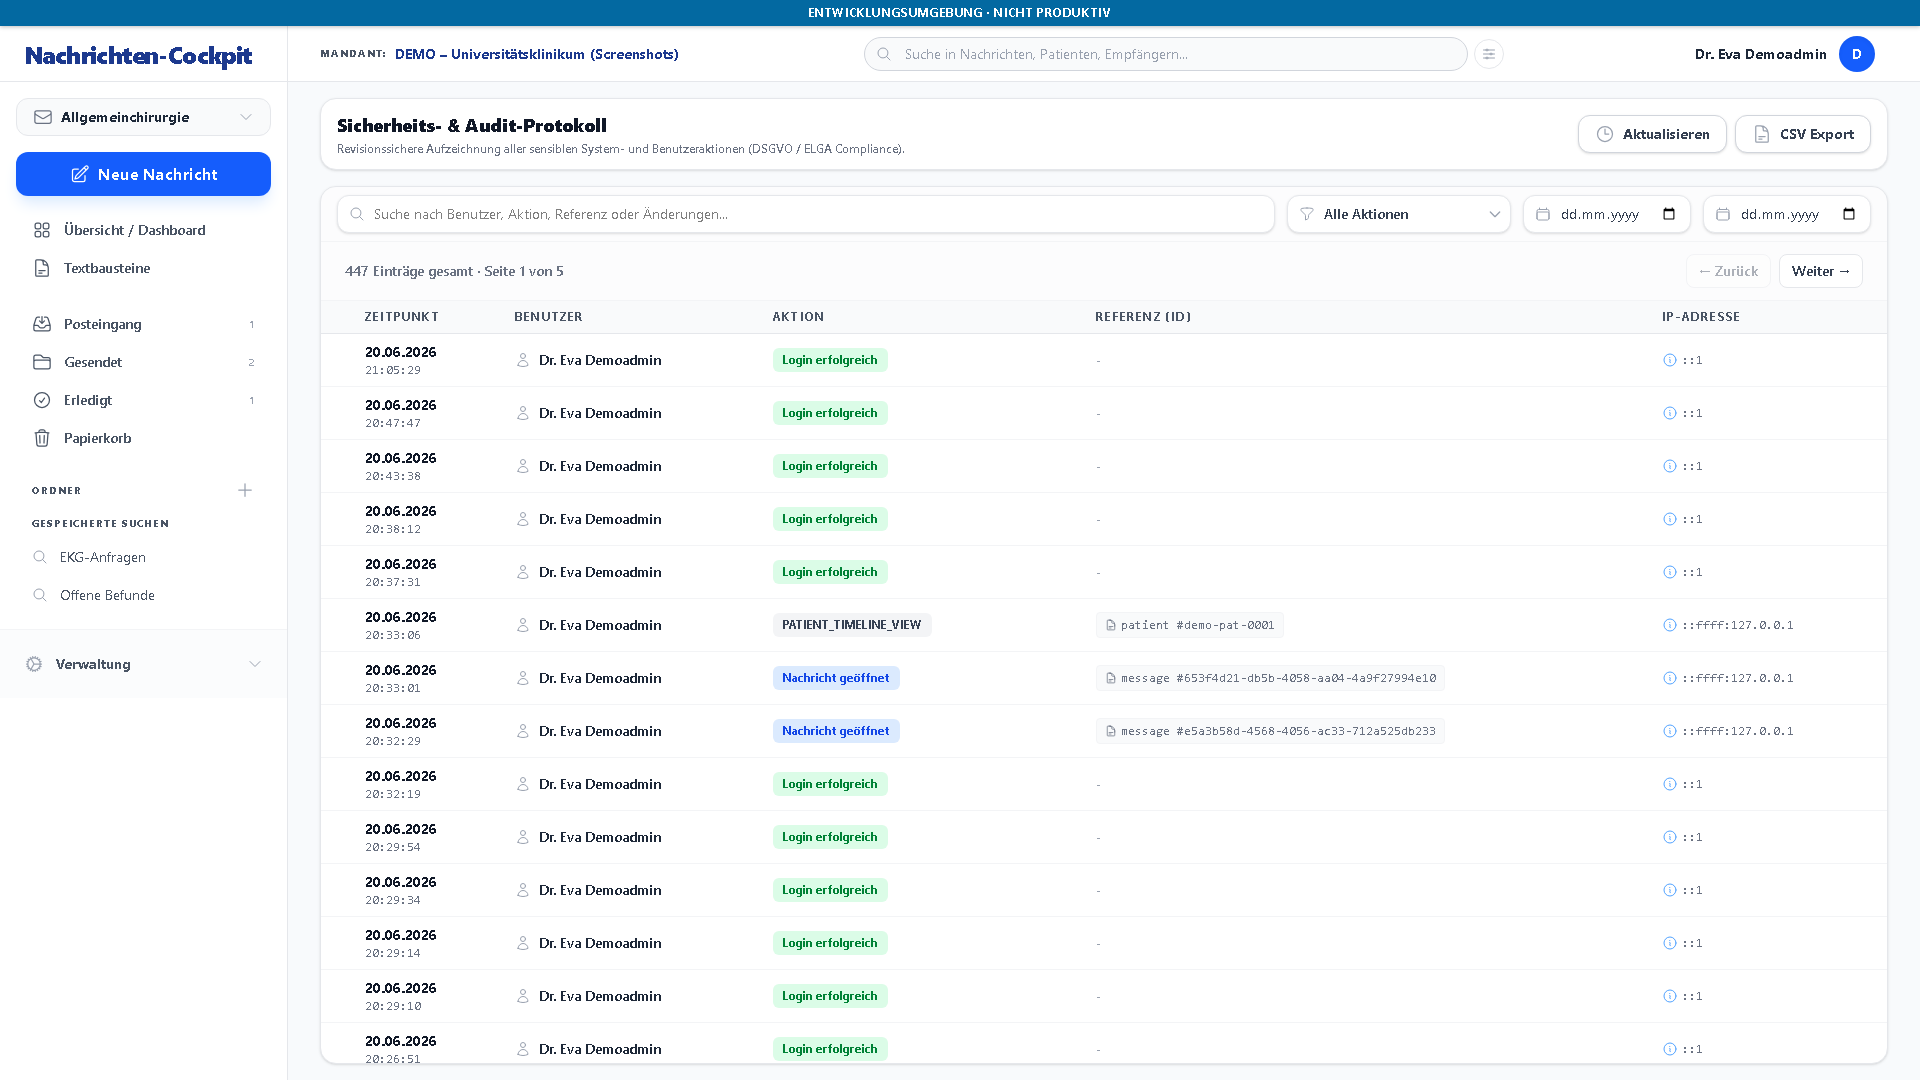Click the user icon in the 20:47:47 row
This screenshot has height=1080, width=1920.
coord(522,413)
